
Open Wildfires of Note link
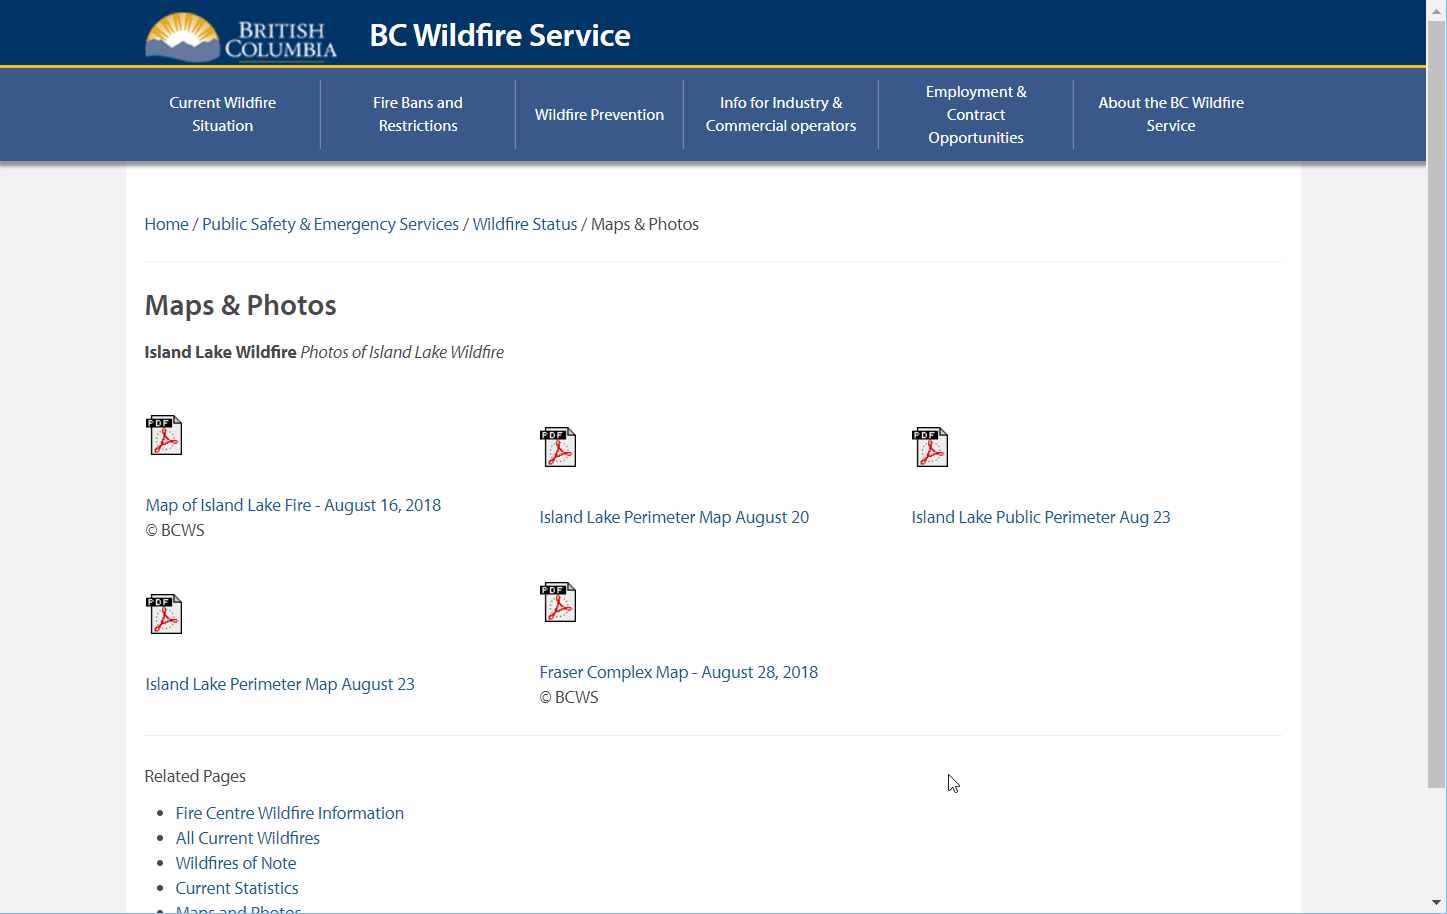tap(236, 863)
